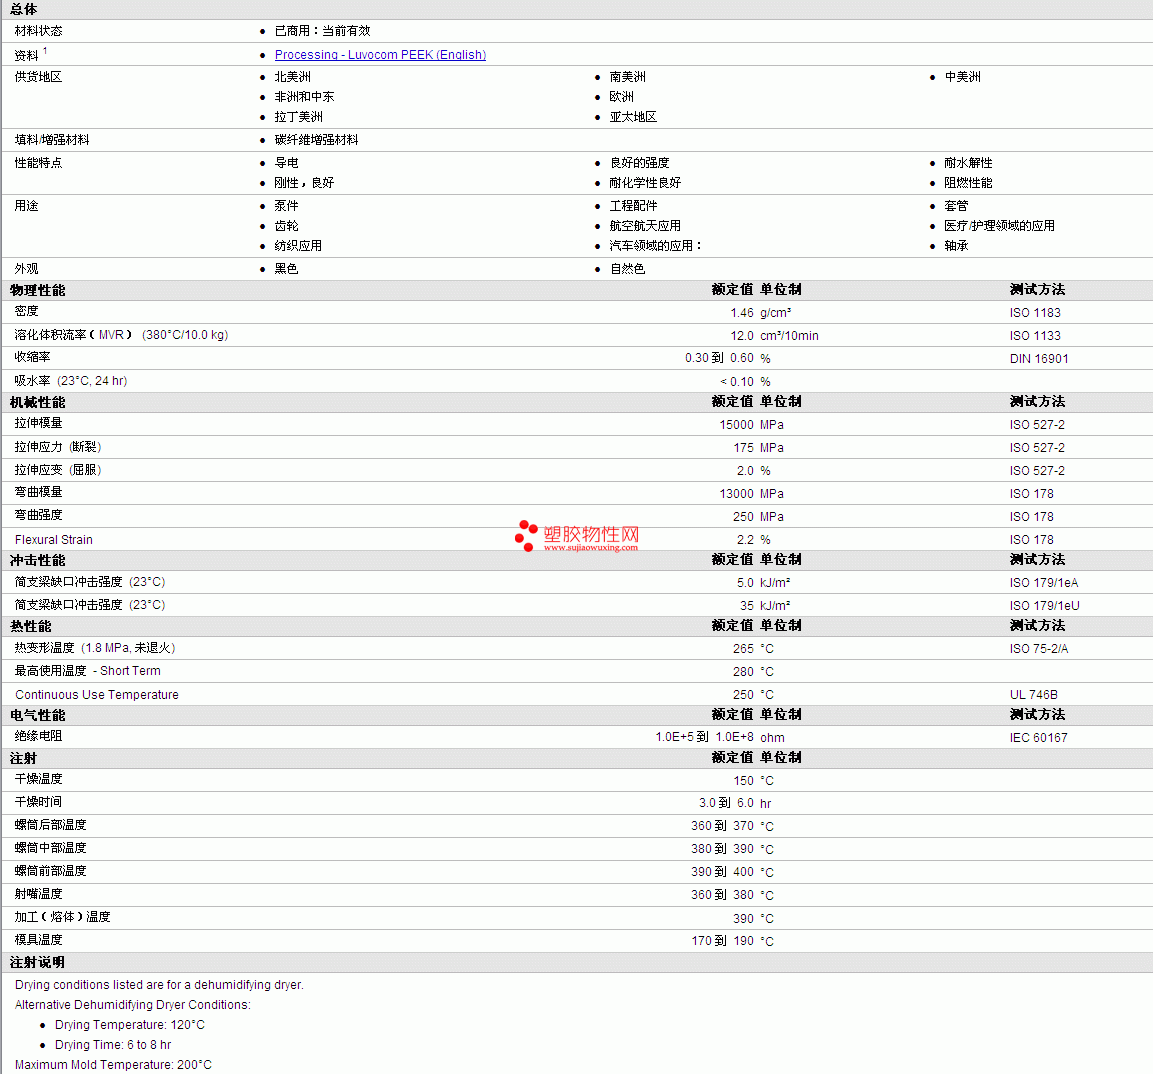Click the 航空航天应用 usage entry
Viewport: 1153px width, 1074px height.
645,226
